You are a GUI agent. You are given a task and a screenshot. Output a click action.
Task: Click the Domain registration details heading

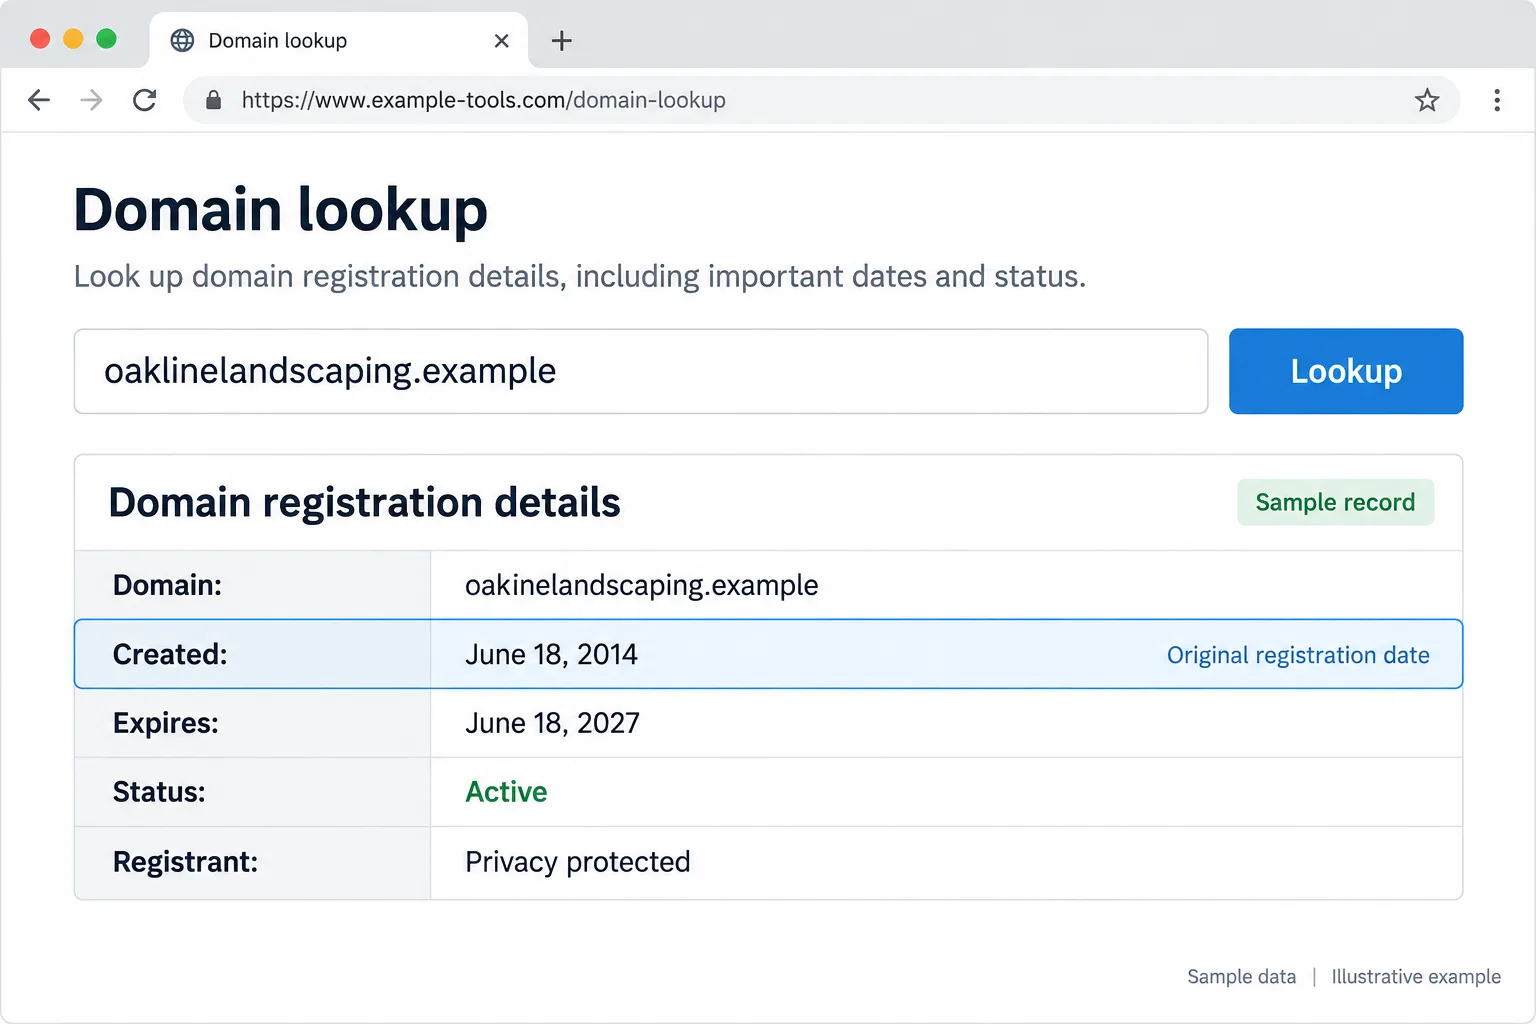tap(364, 503)
